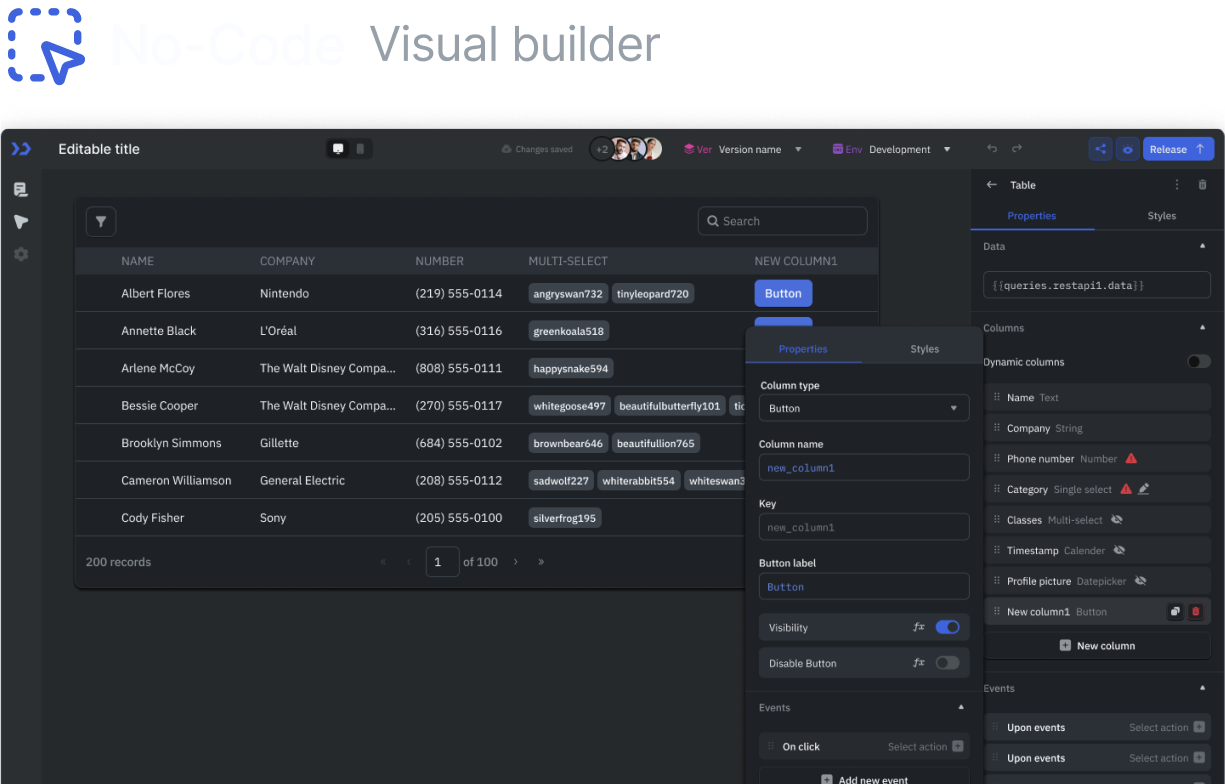Enable the Disable Button toggle

(947, 663)
